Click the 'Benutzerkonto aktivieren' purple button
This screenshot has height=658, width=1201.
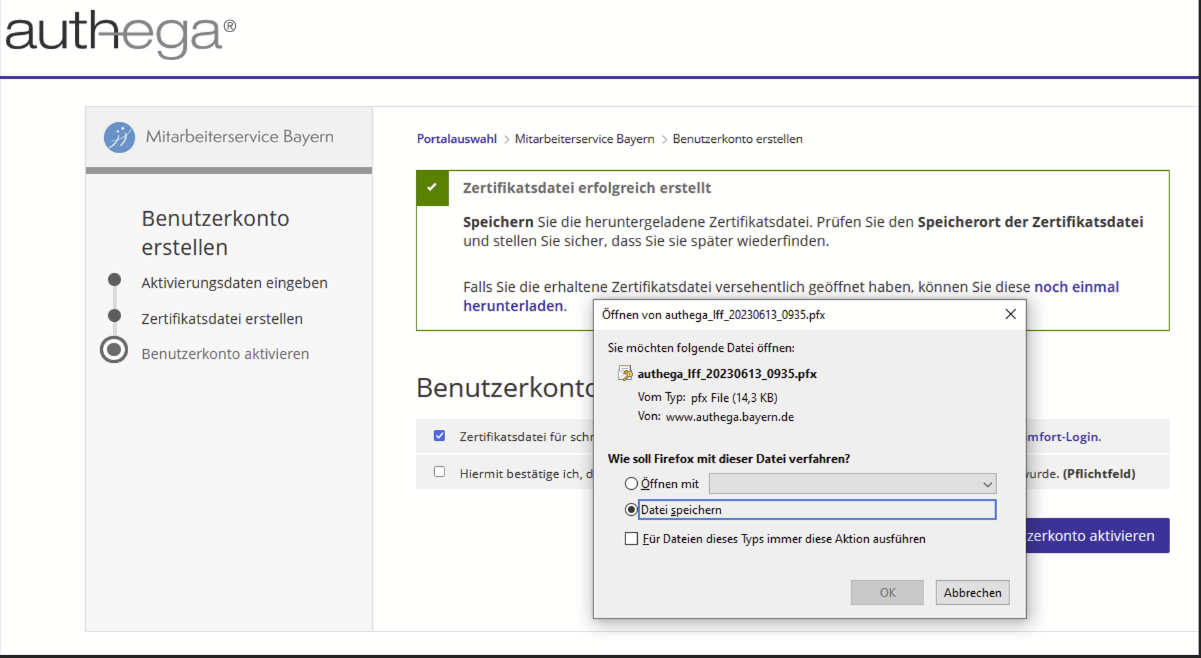(1097, 536)
